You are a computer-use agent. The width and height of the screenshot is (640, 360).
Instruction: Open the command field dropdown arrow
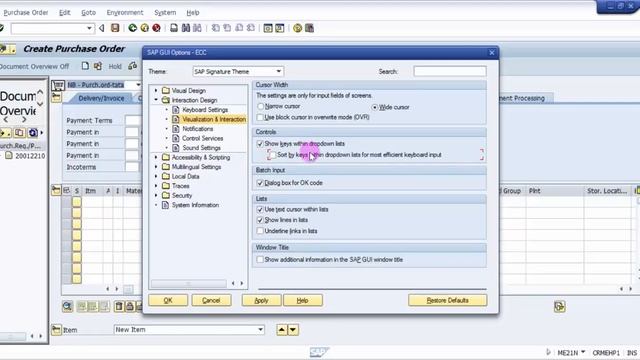click(x=89, y=28)
